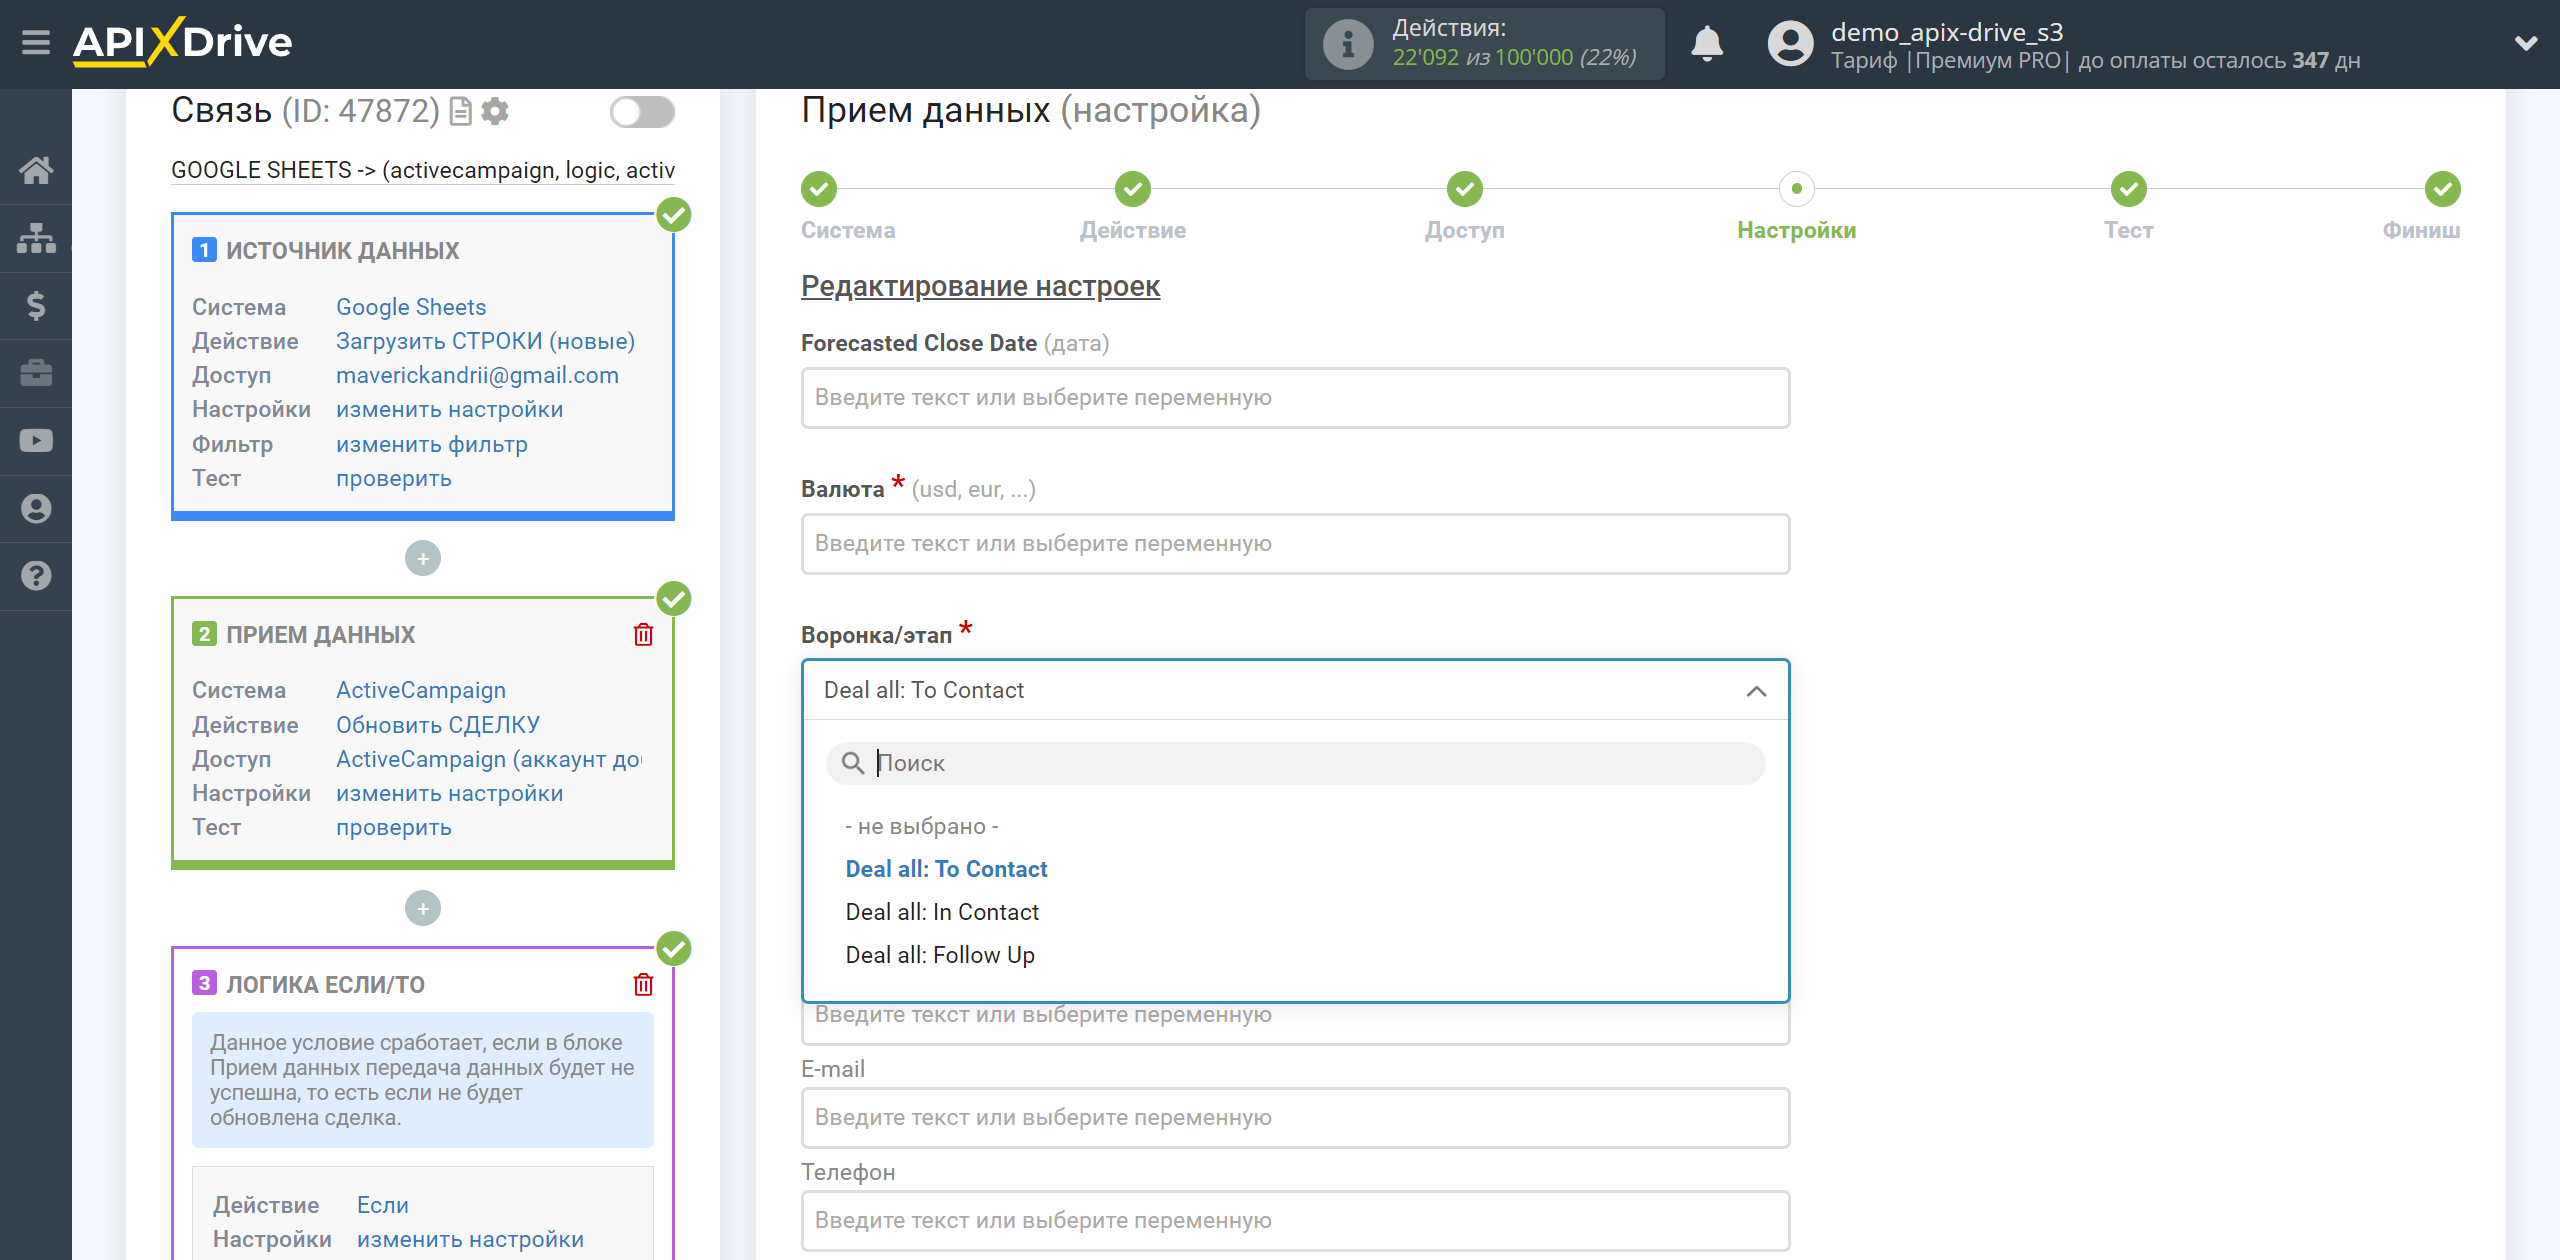Image resolution: width=2560 pixels, height=1260 pixels.
Task: Delete the Прием данных block
Action: 643,635
